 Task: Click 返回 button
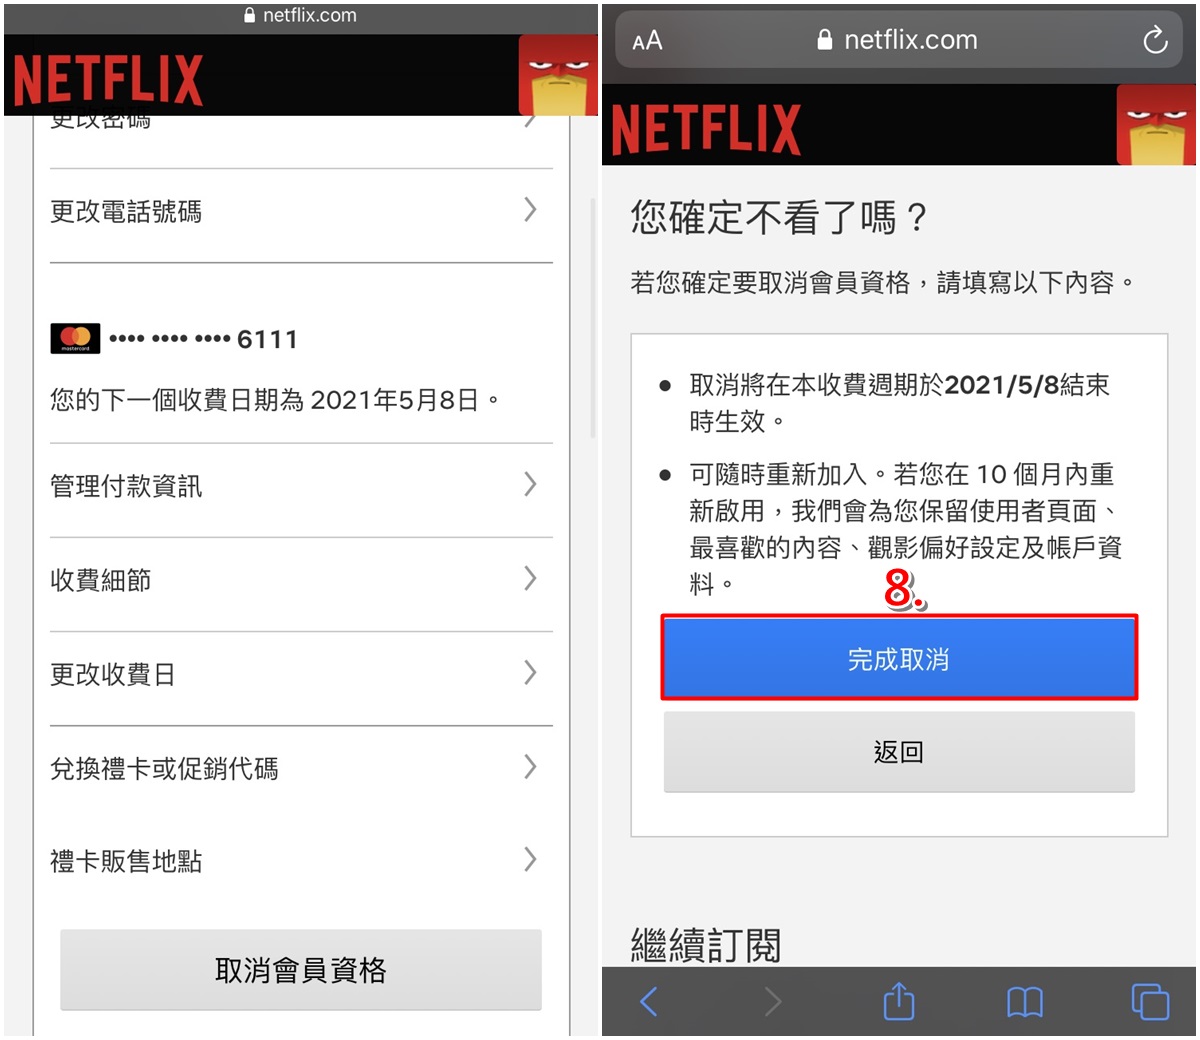click(899, 752)
